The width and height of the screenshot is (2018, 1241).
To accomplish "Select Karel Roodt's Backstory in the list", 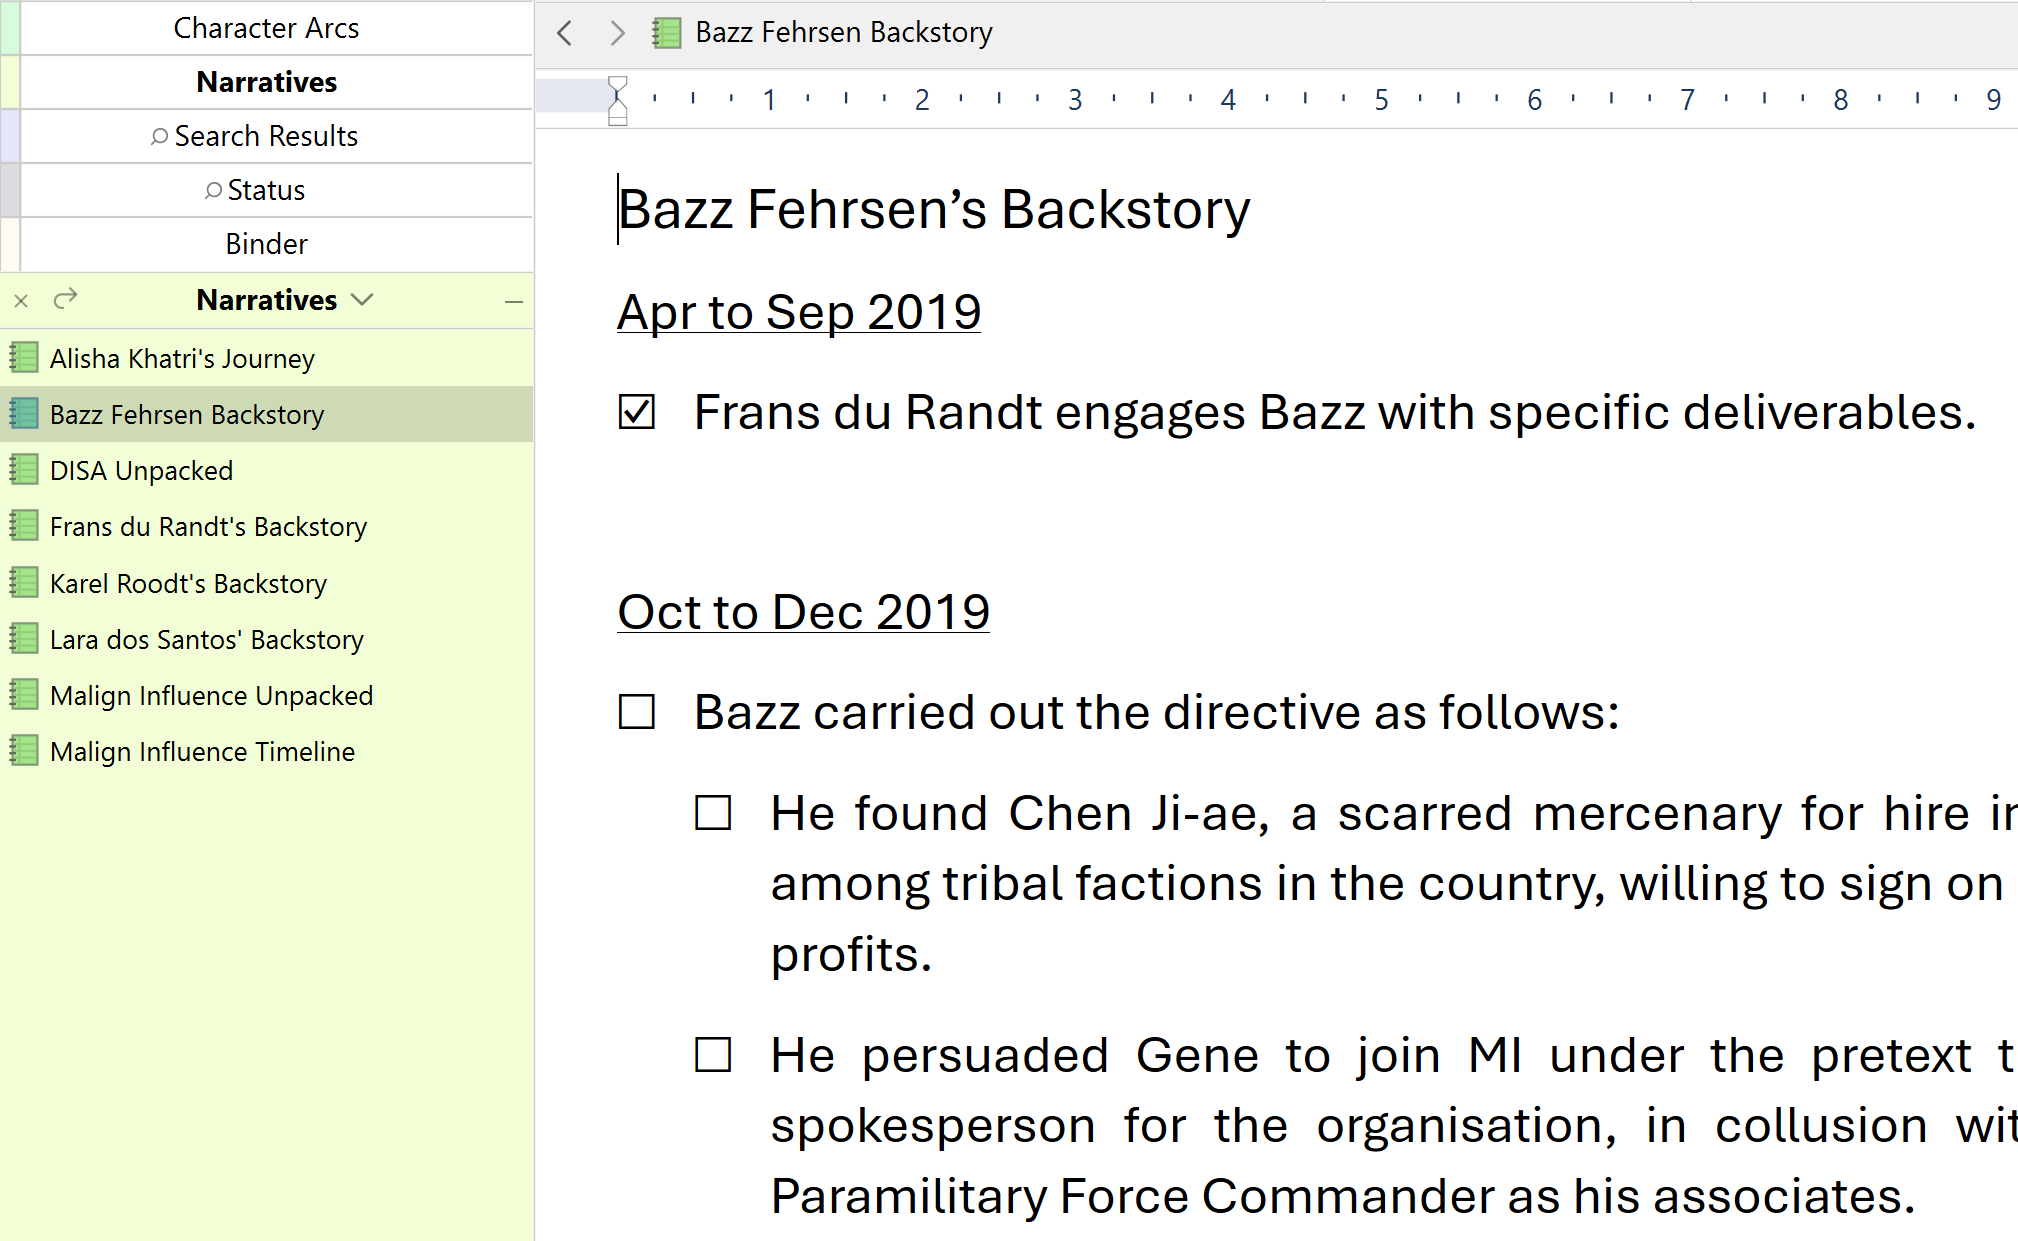I will click(188, 583).
